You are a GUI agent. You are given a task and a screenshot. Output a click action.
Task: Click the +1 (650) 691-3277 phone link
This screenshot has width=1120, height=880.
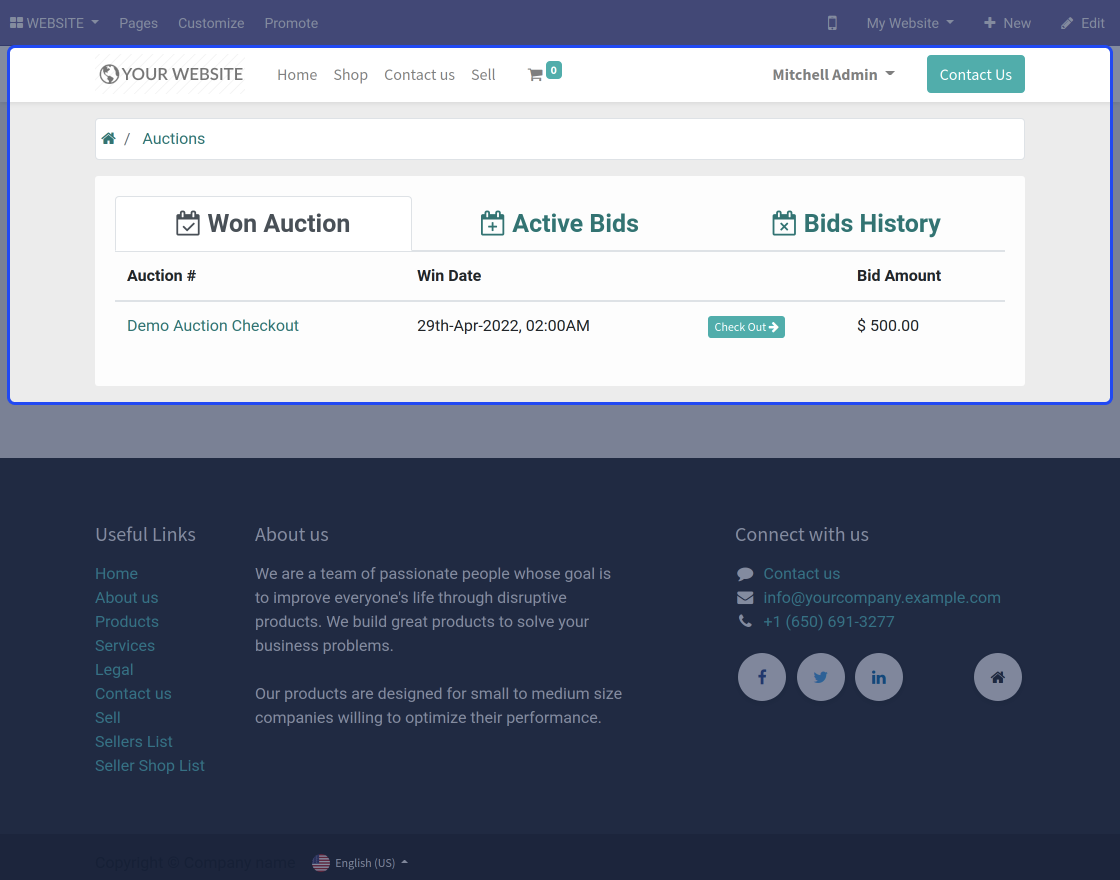pos(829,621)
